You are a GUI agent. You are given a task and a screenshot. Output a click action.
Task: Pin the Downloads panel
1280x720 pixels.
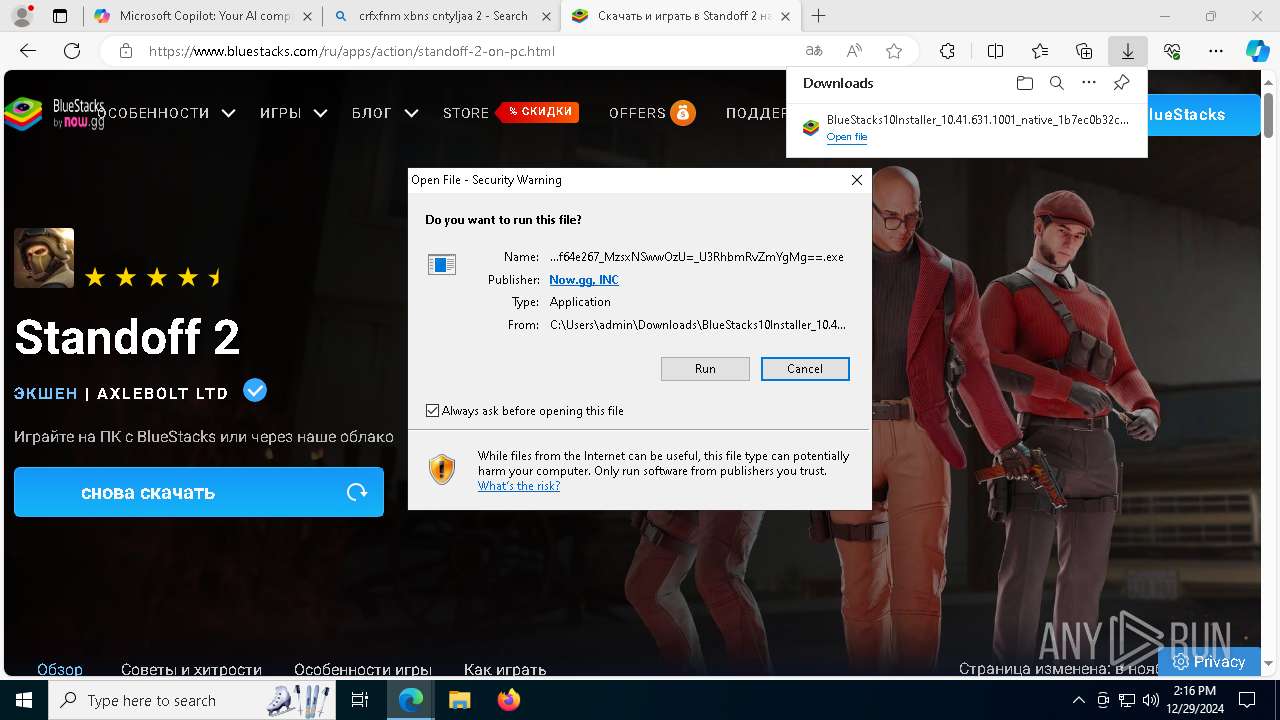(1121, 83)
